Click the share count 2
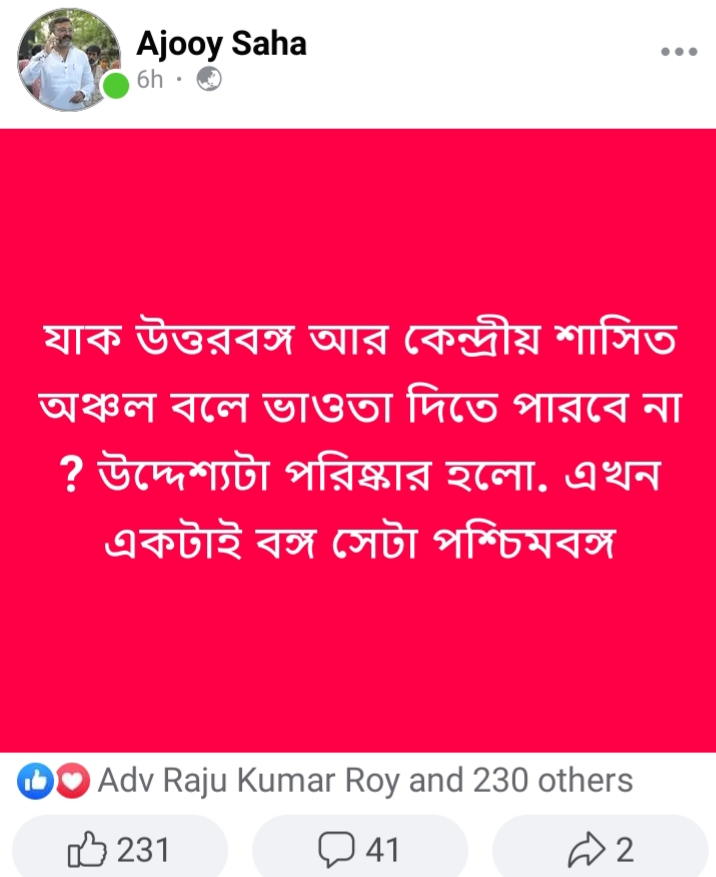716x877 pixels. [x=625, y=850]
